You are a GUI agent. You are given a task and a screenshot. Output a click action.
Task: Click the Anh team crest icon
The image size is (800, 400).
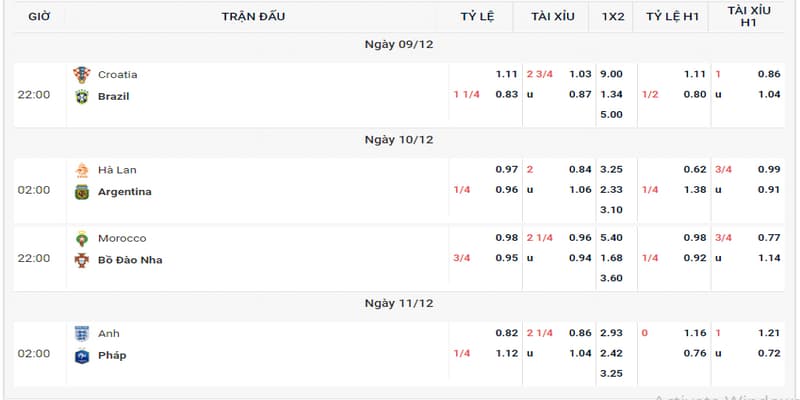pos(82,333)
